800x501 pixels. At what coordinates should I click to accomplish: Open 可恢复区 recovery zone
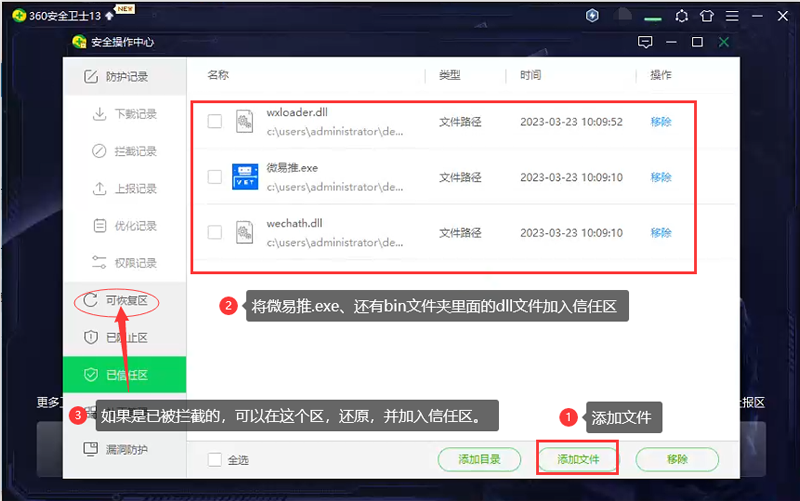click(x=124, y=300)
